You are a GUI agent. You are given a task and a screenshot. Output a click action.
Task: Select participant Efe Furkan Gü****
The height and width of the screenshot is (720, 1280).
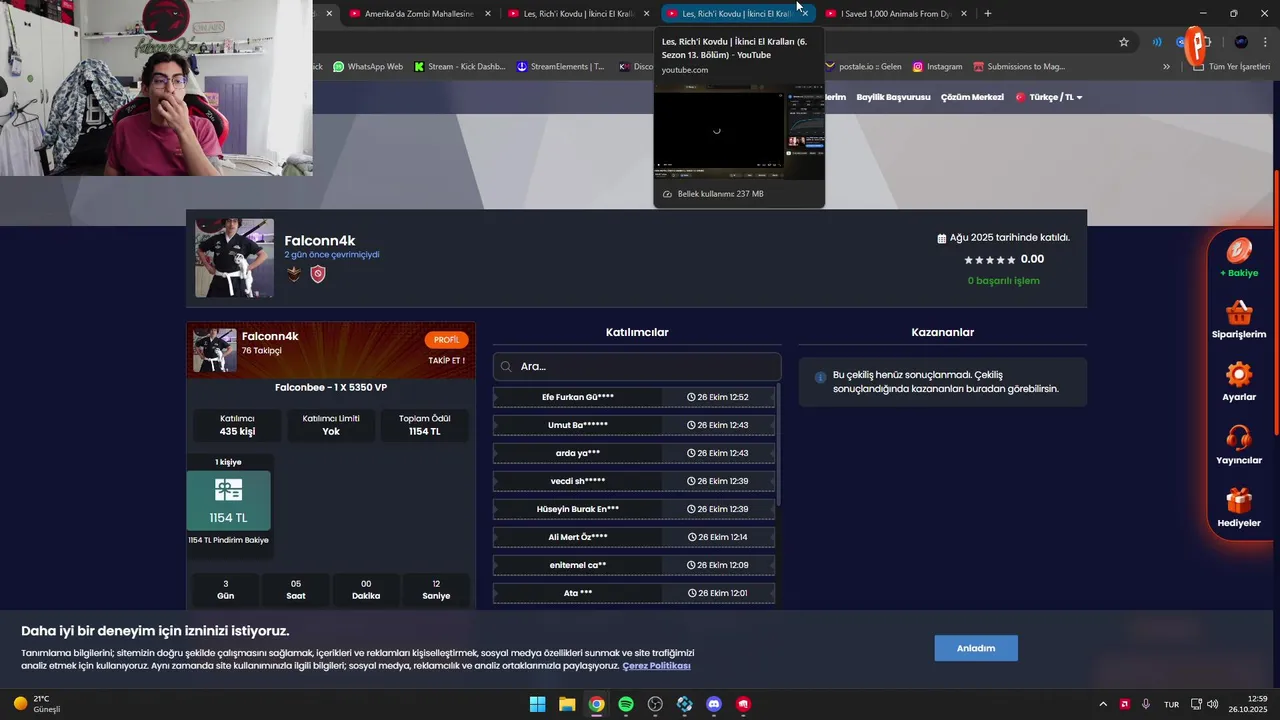tap(634, 397)
